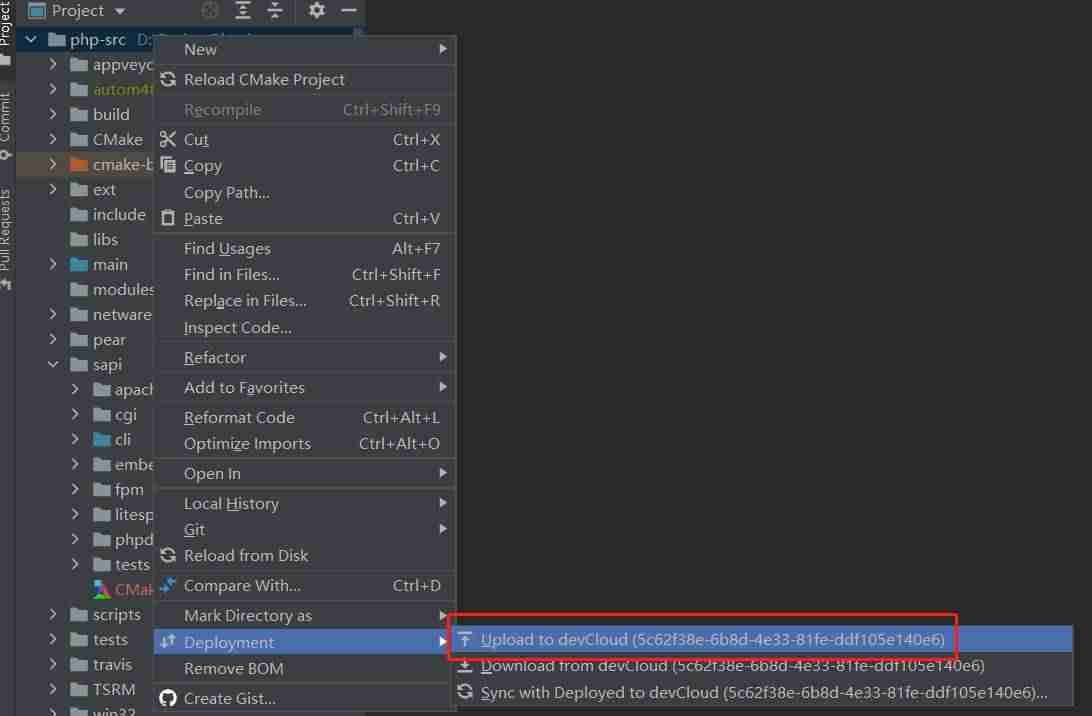1092x716 pixels.
Task: Expand the main folder
Action: (x=53, y=264)
